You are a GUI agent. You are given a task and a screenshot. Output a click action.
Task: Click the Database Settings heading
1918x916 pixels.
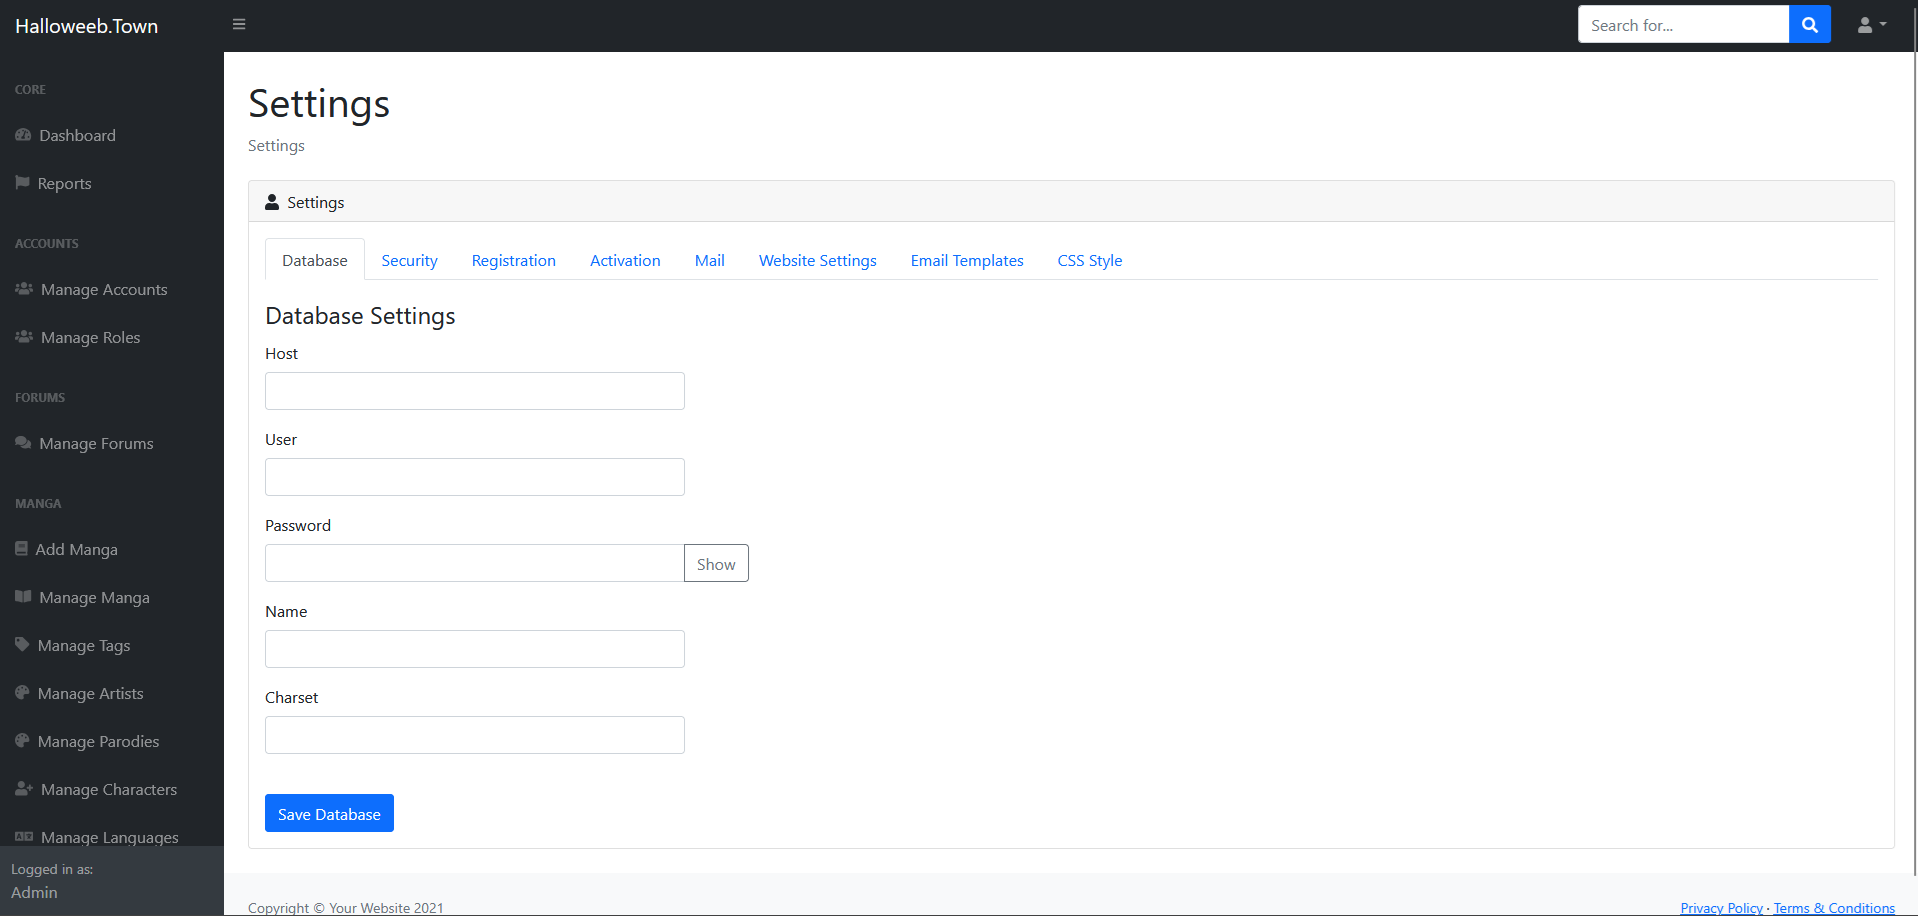click(360, 316)
